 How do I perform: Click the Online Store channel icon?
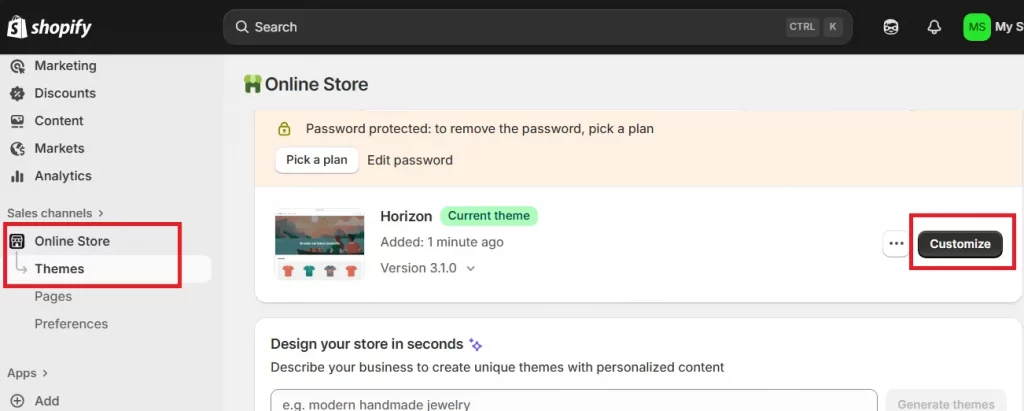click(17, 241)
